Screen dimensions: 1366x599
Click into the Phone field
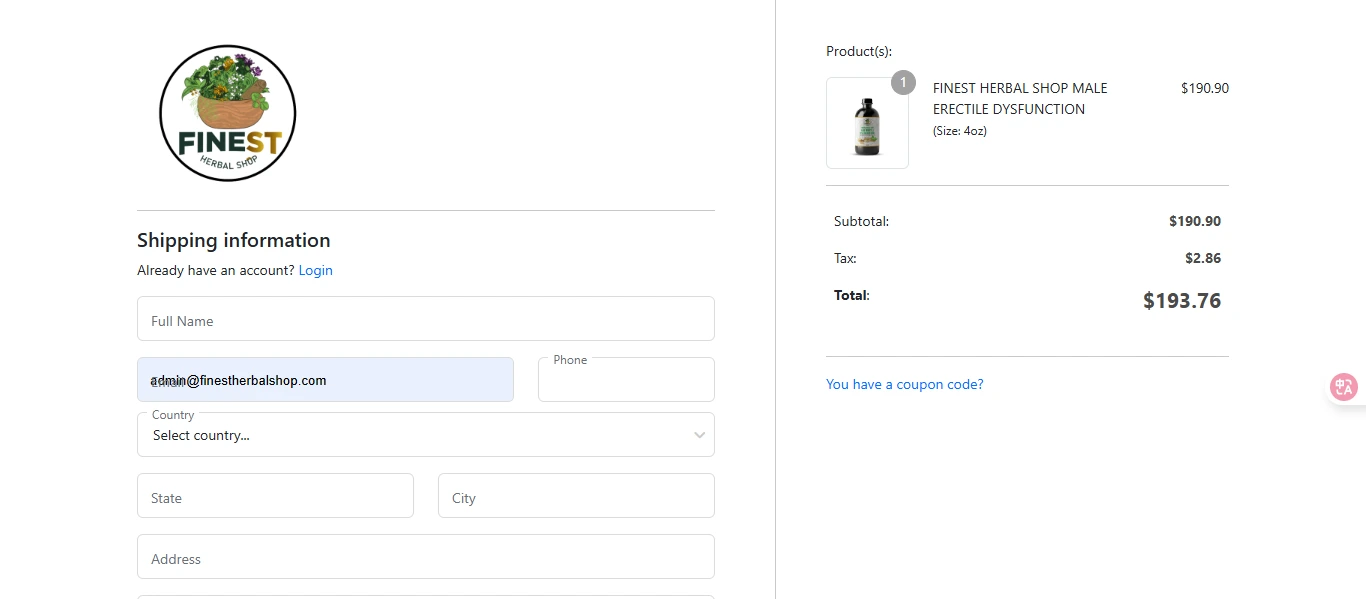click(626, 384)
